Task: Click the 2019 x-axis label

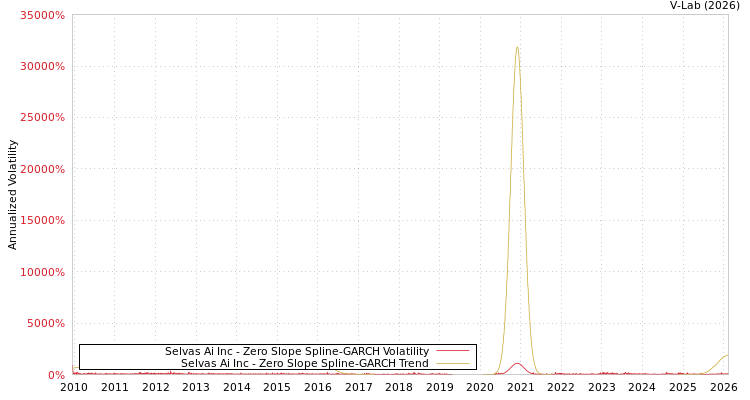Action: click(x=440, y=388)
